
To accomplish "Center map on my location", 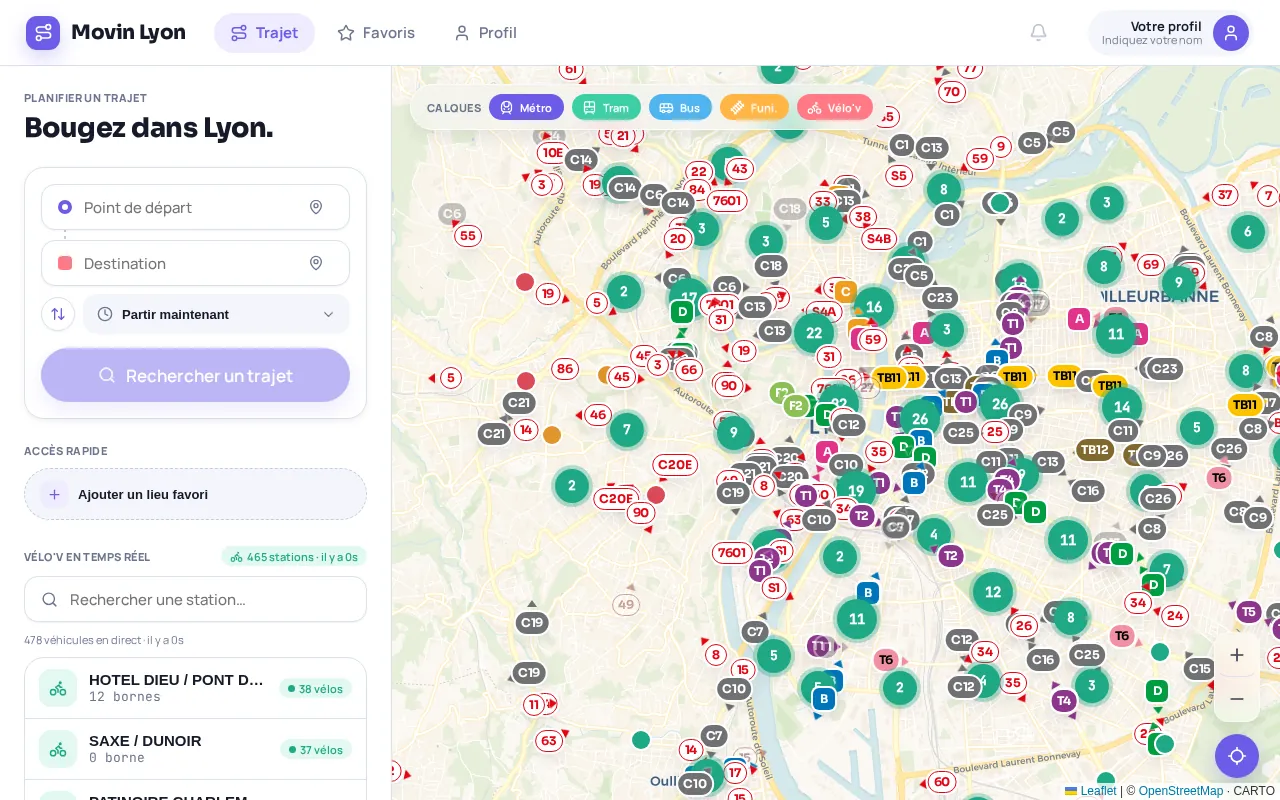I will 1237,756.
